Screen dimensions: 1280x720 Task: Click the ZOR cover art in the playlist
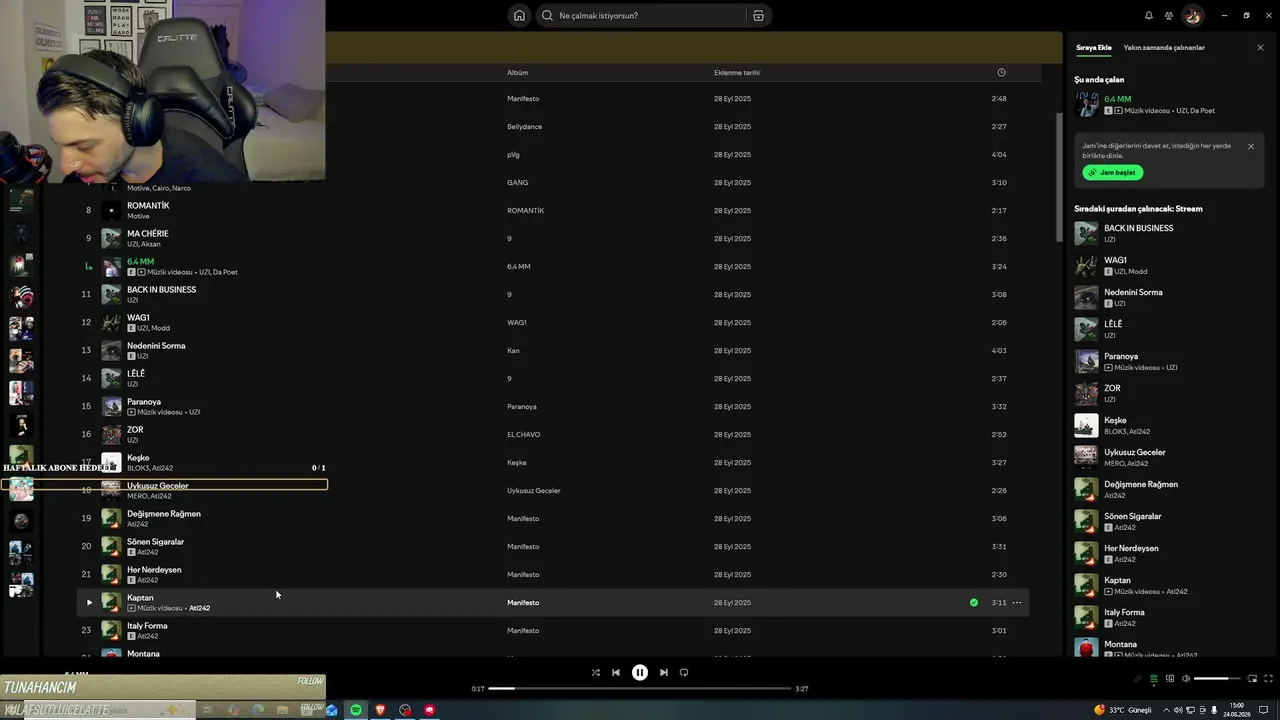111,434
